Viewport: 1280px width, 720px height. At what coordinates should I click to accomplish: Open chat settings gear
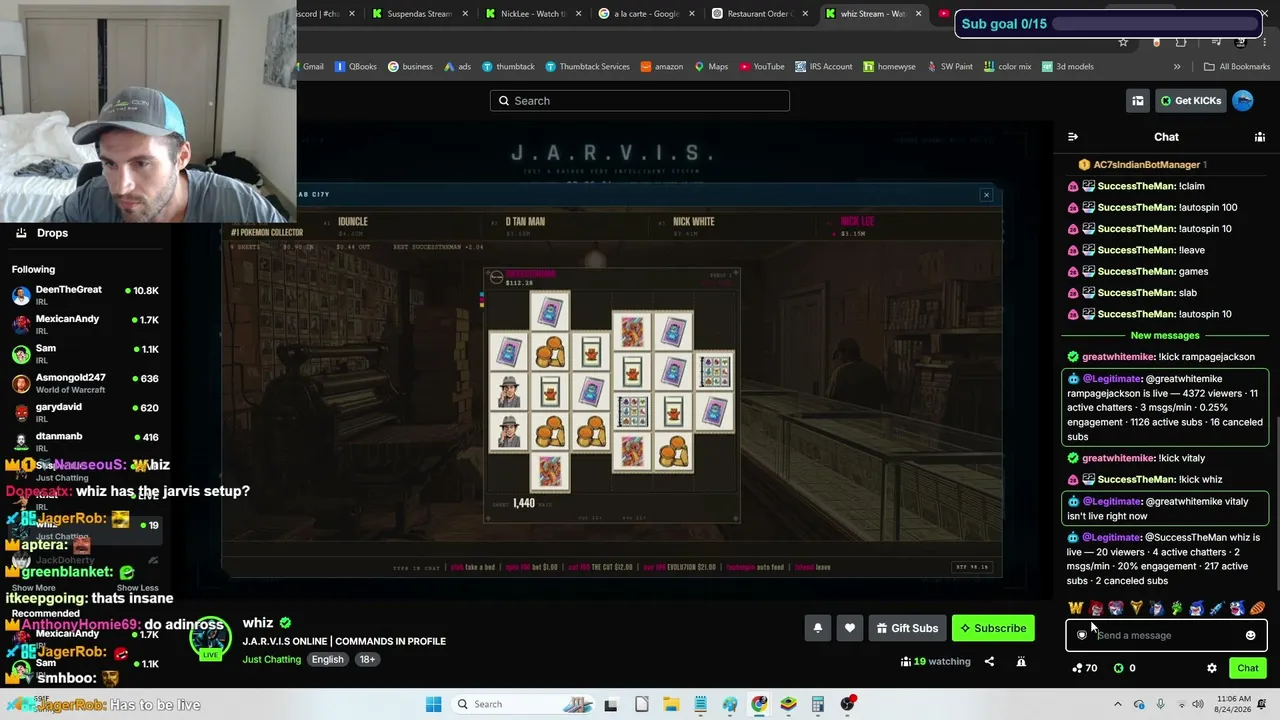click(1212, 668)
